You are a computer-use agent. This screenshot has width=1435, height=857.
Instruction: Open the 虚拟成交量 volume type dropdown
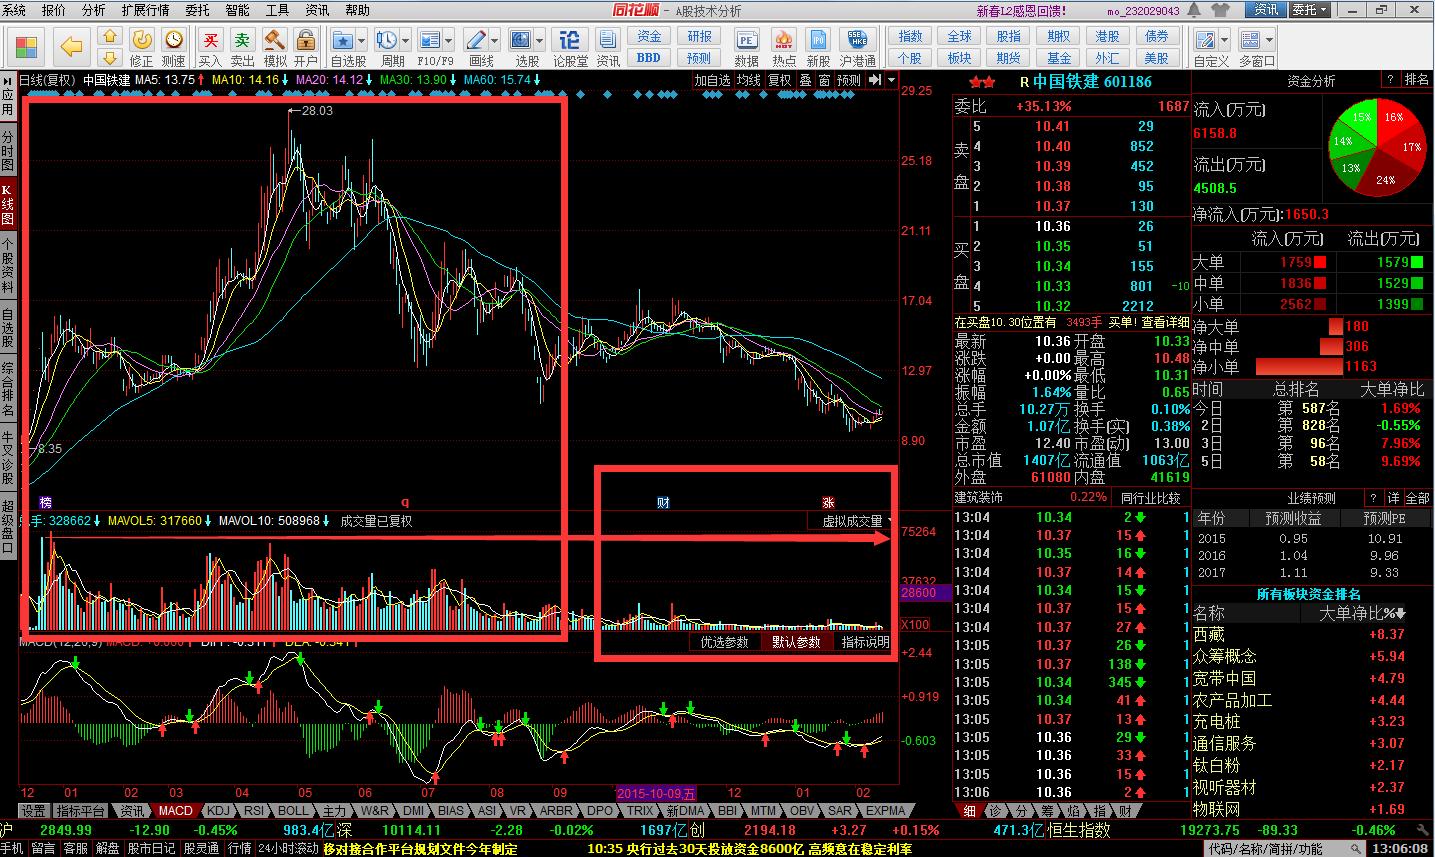point(852,521)
